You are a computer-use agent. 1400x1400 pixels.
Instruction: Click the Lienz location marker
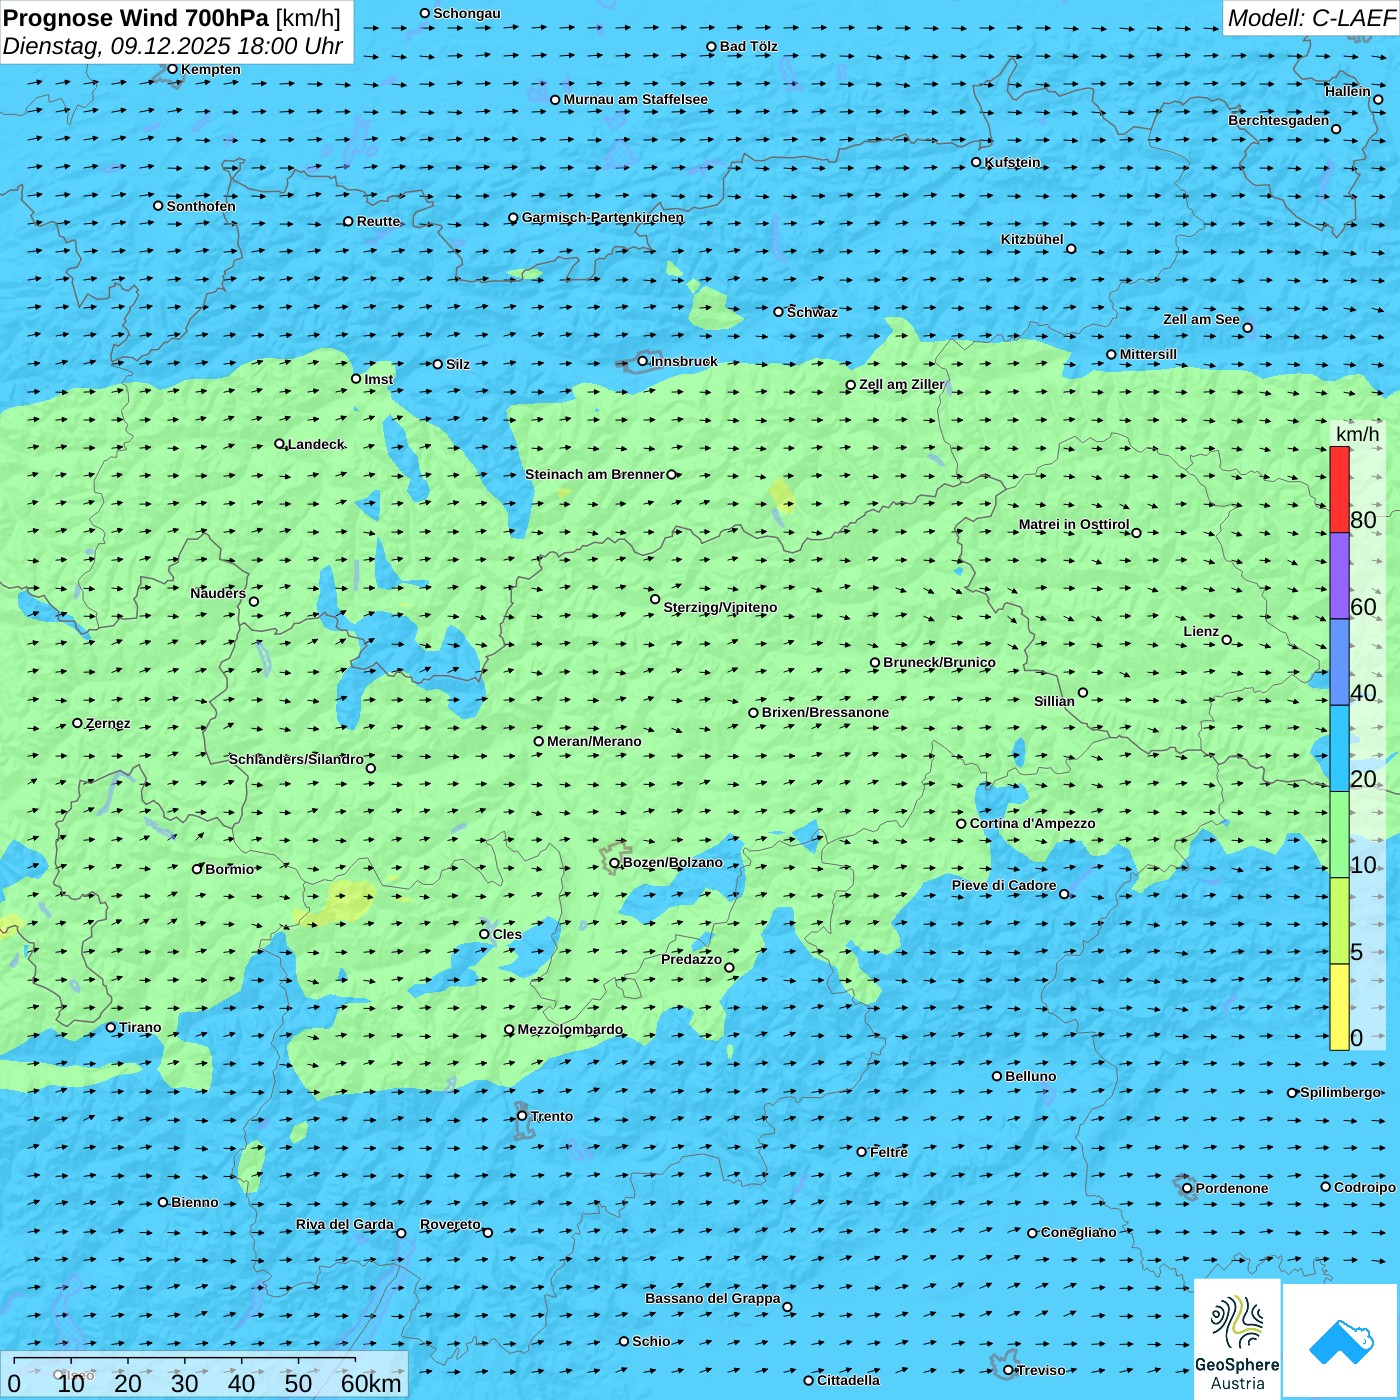pyautogui.click(x=1227, y=640)
